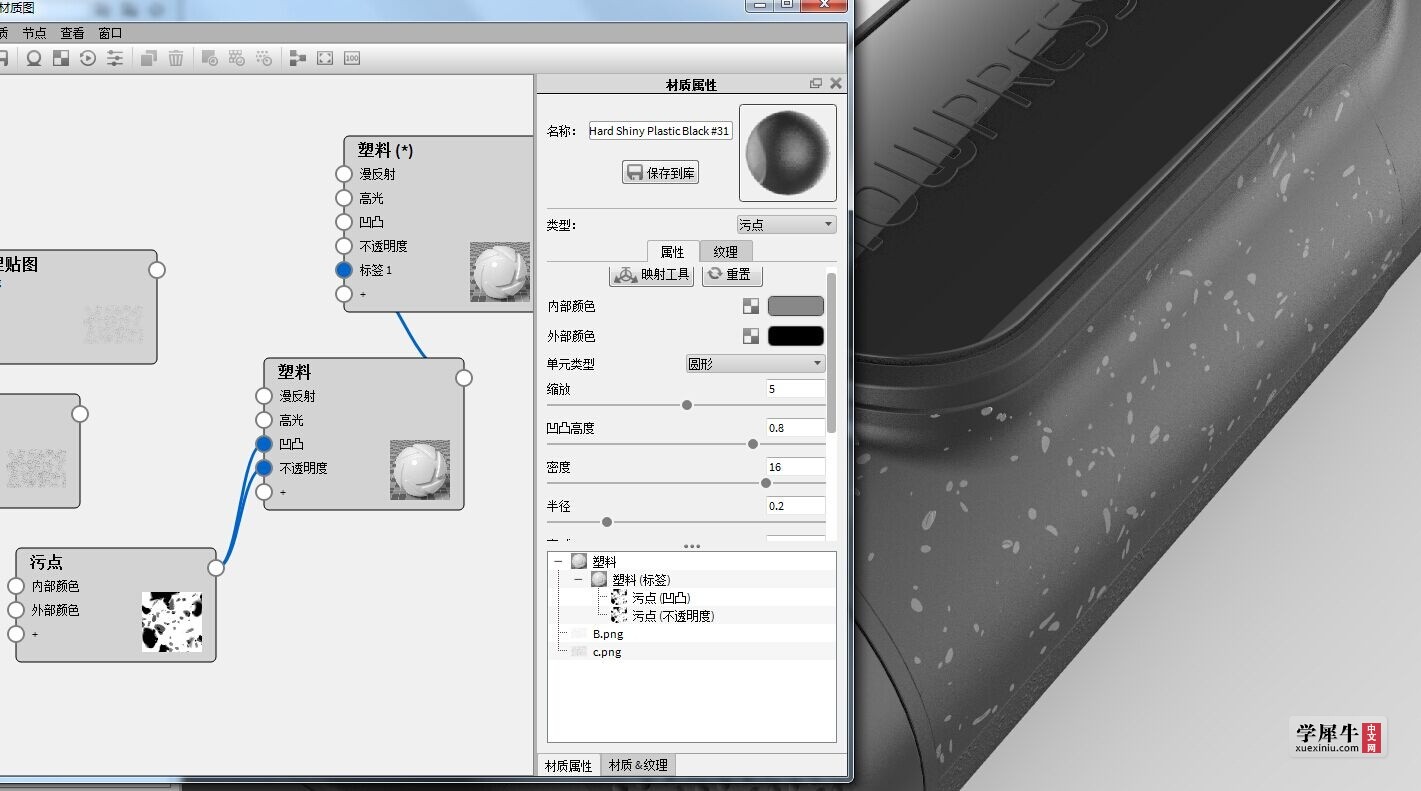
Task: Click the 污点 node title
Action: tap(46, 562)
